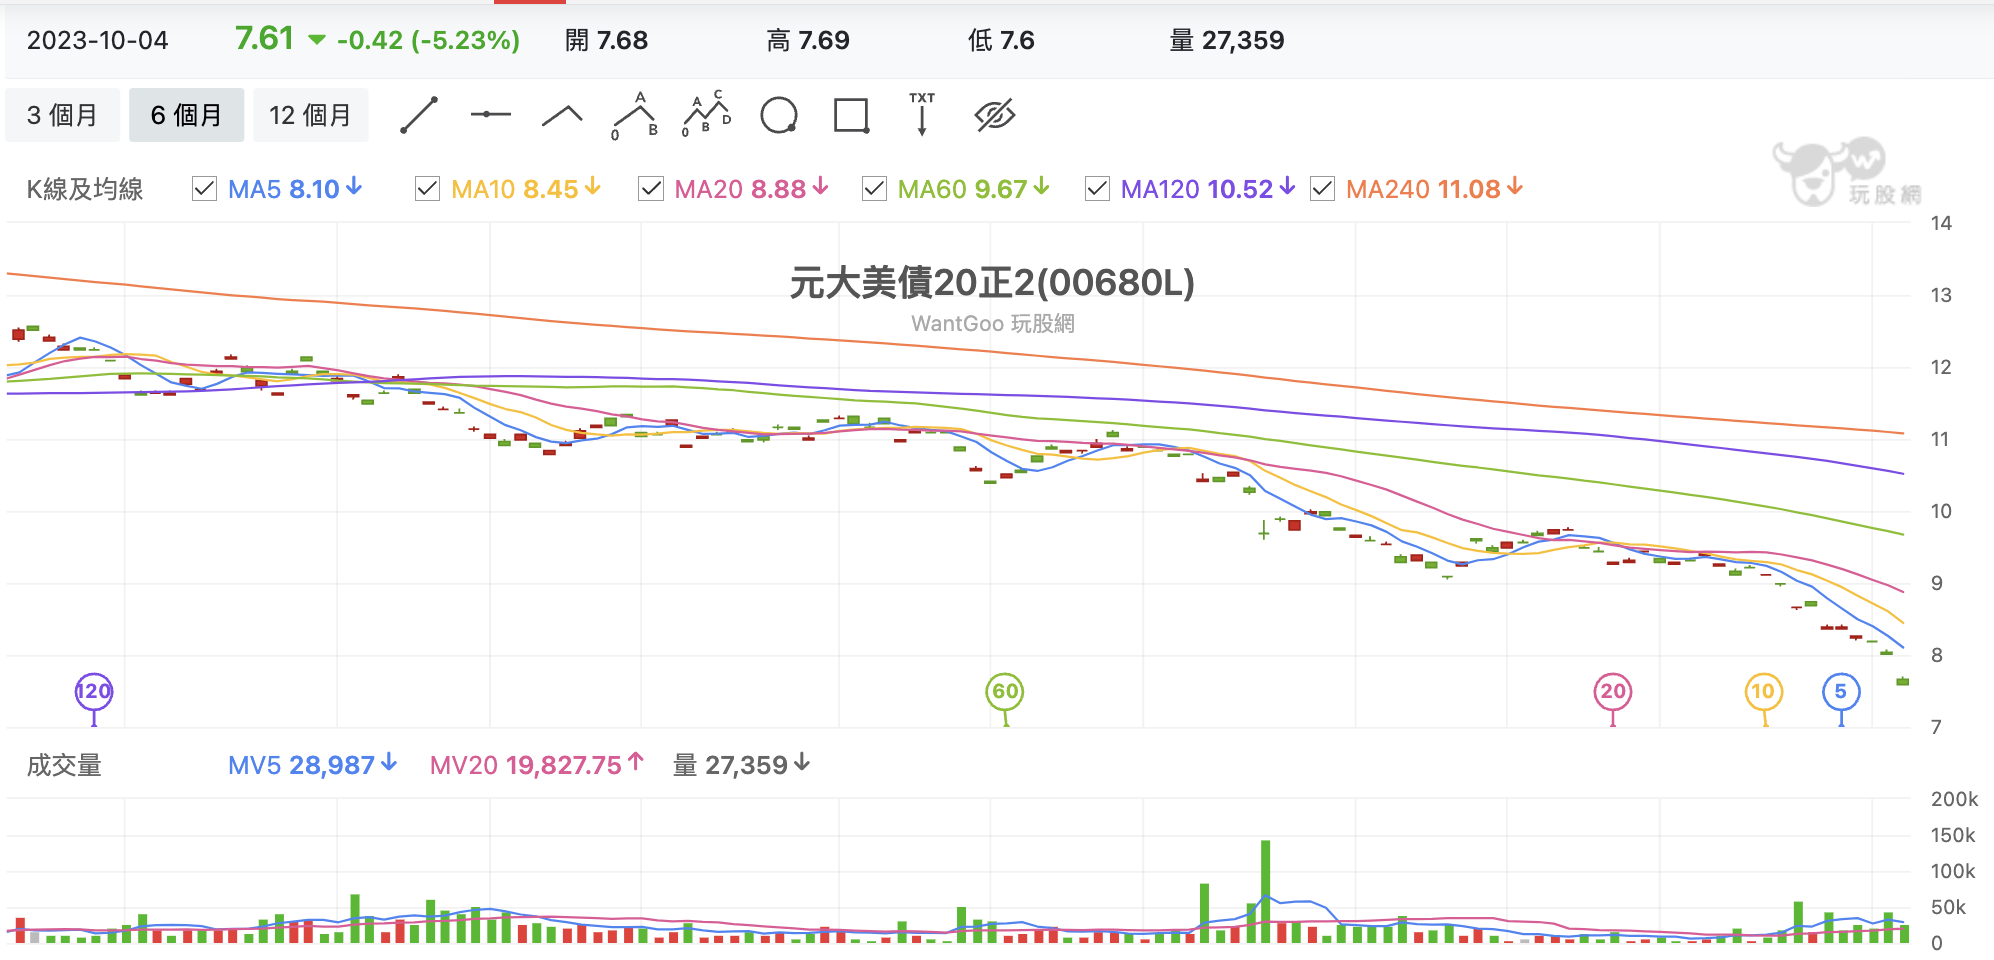
Task: Click the 量 27,359 label in volume panel
Action: coord(741,765)
